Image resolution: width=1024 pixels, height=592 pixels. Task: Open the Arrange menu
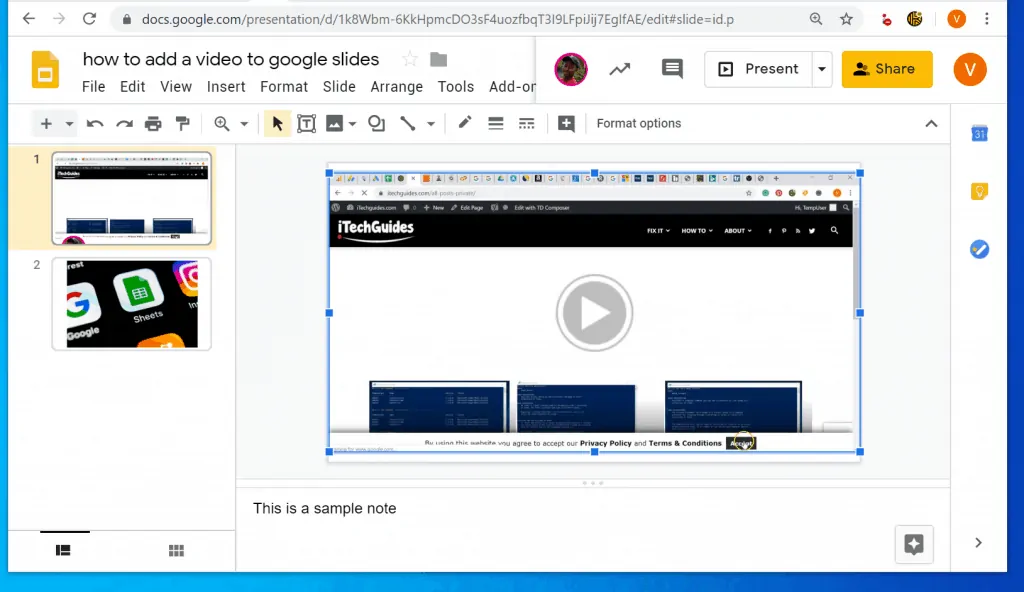(396, 87)
